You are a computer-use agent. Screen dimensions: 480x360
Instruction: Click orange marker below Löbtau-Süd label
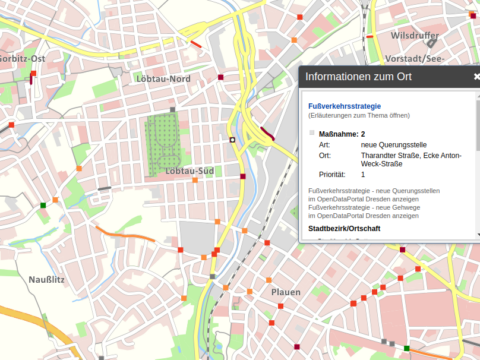click(195, 180)
